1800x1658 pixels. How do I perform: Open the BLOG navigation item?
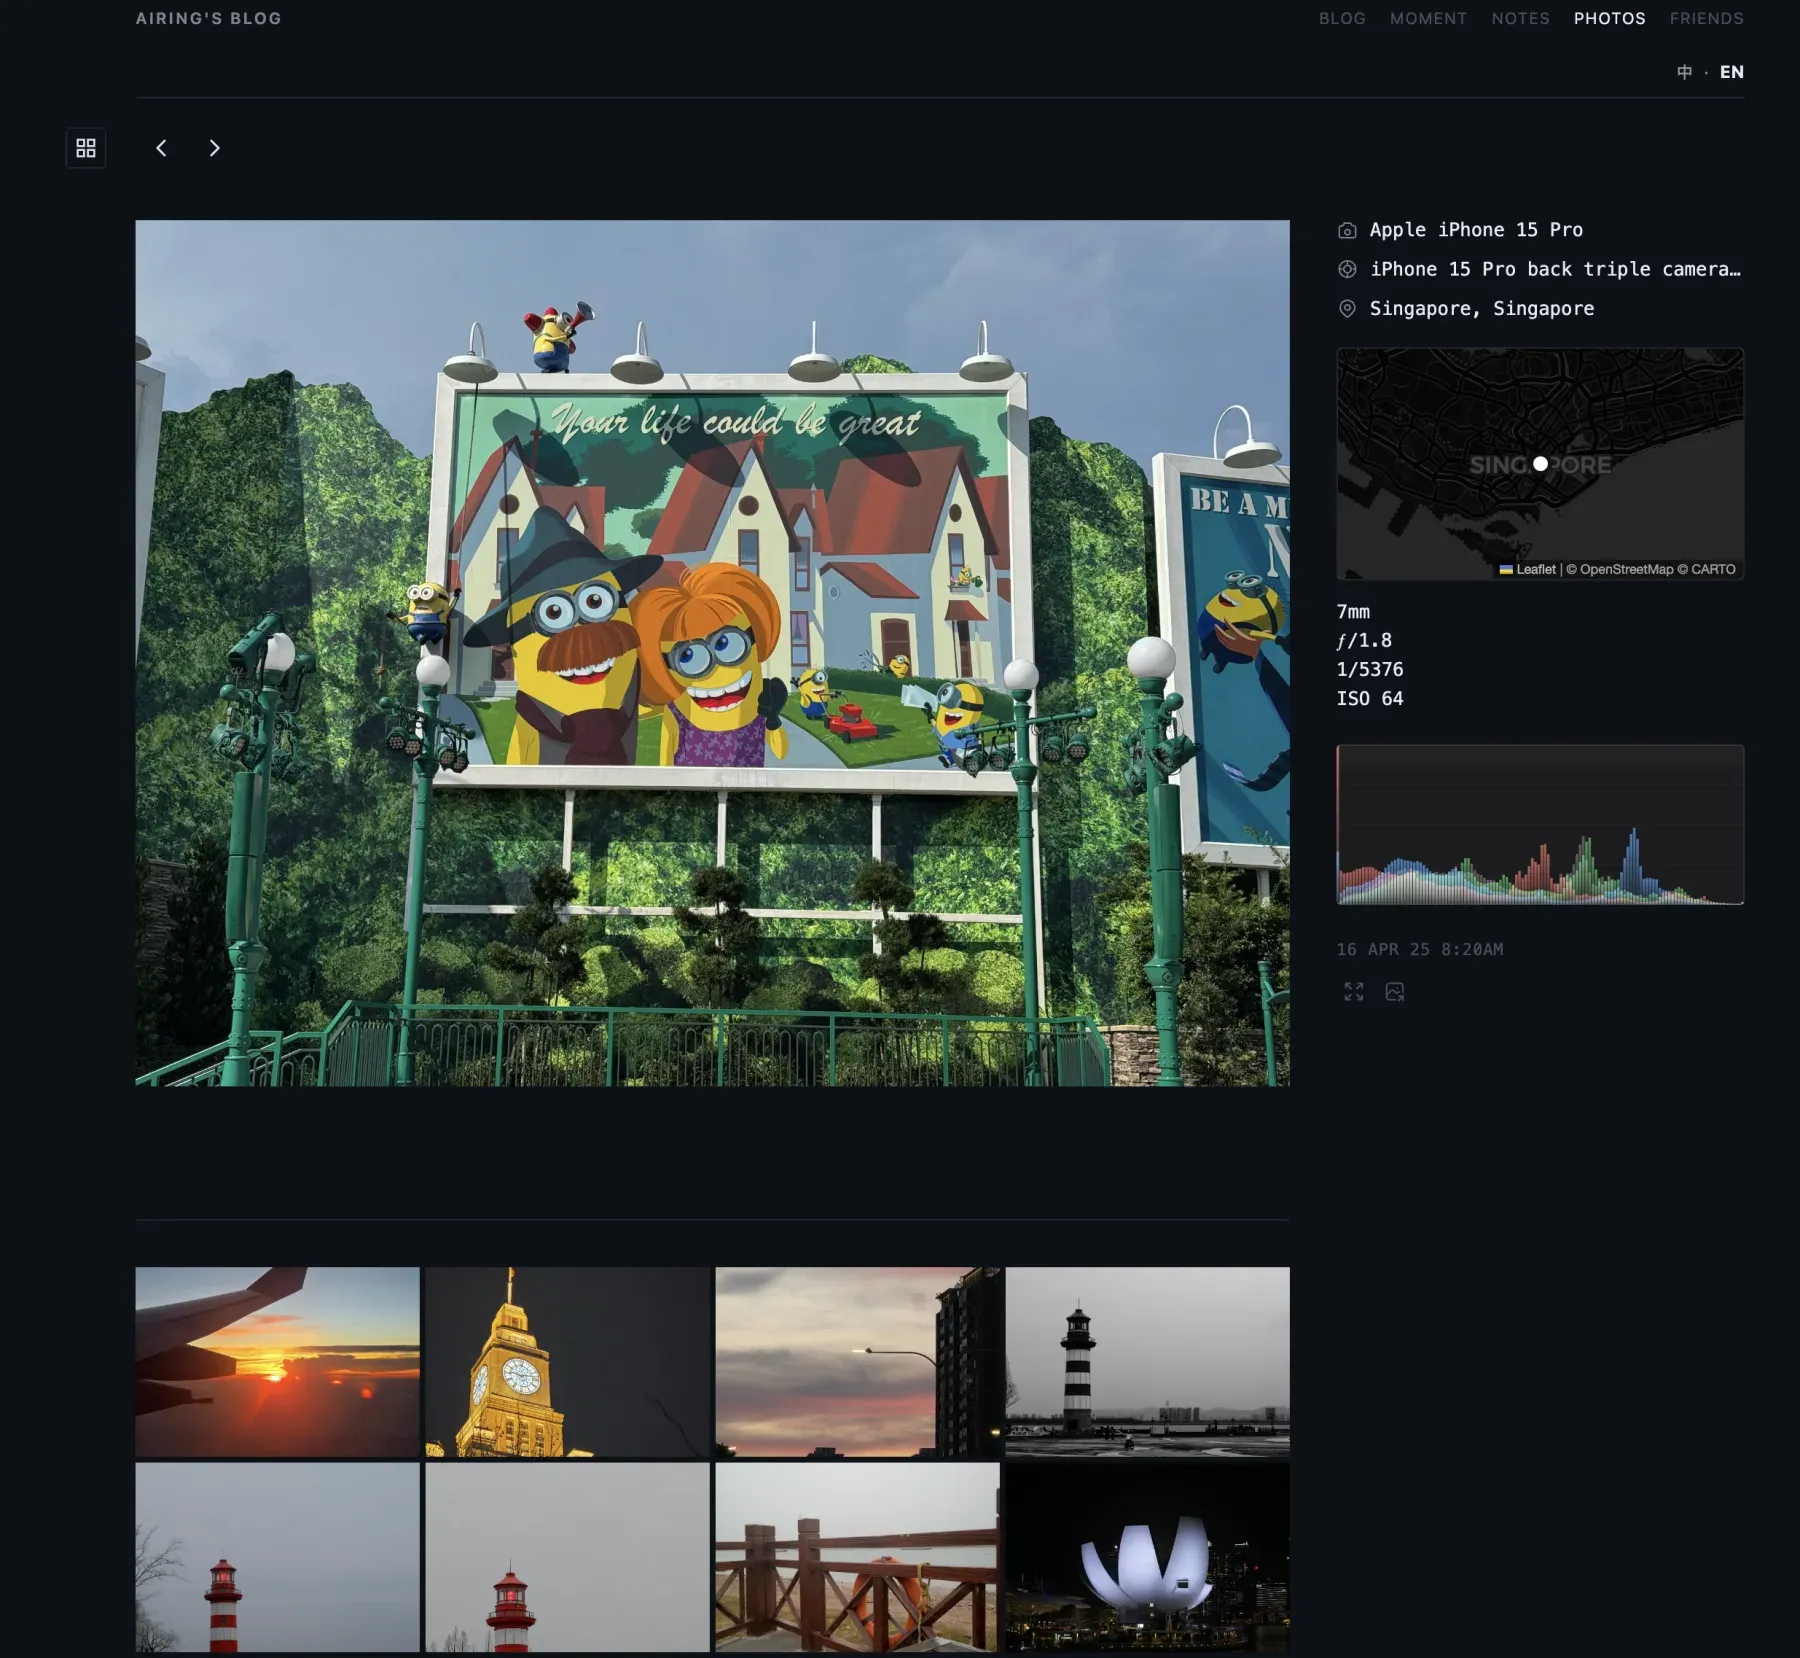pyautogui.click(x=1342, y=18)
